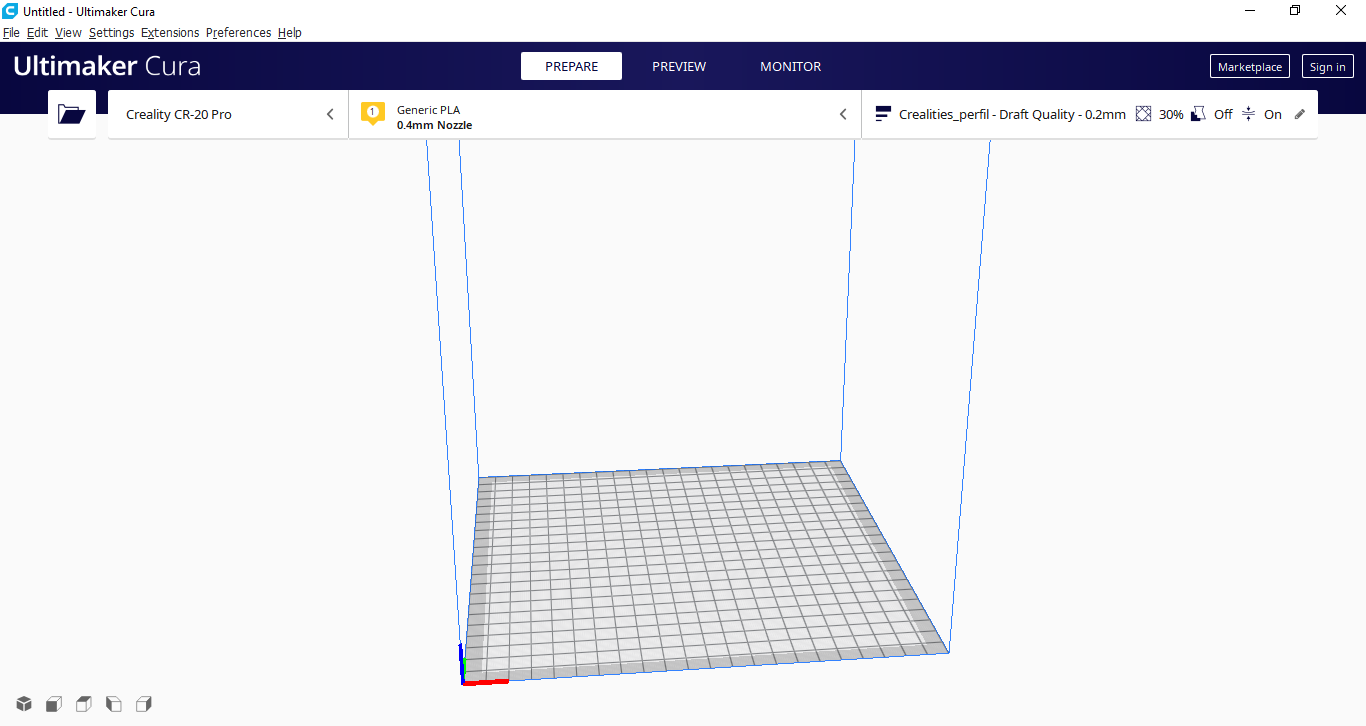Restore down the Cura window
The image size is (1366, 726).
click(1295, 11)
